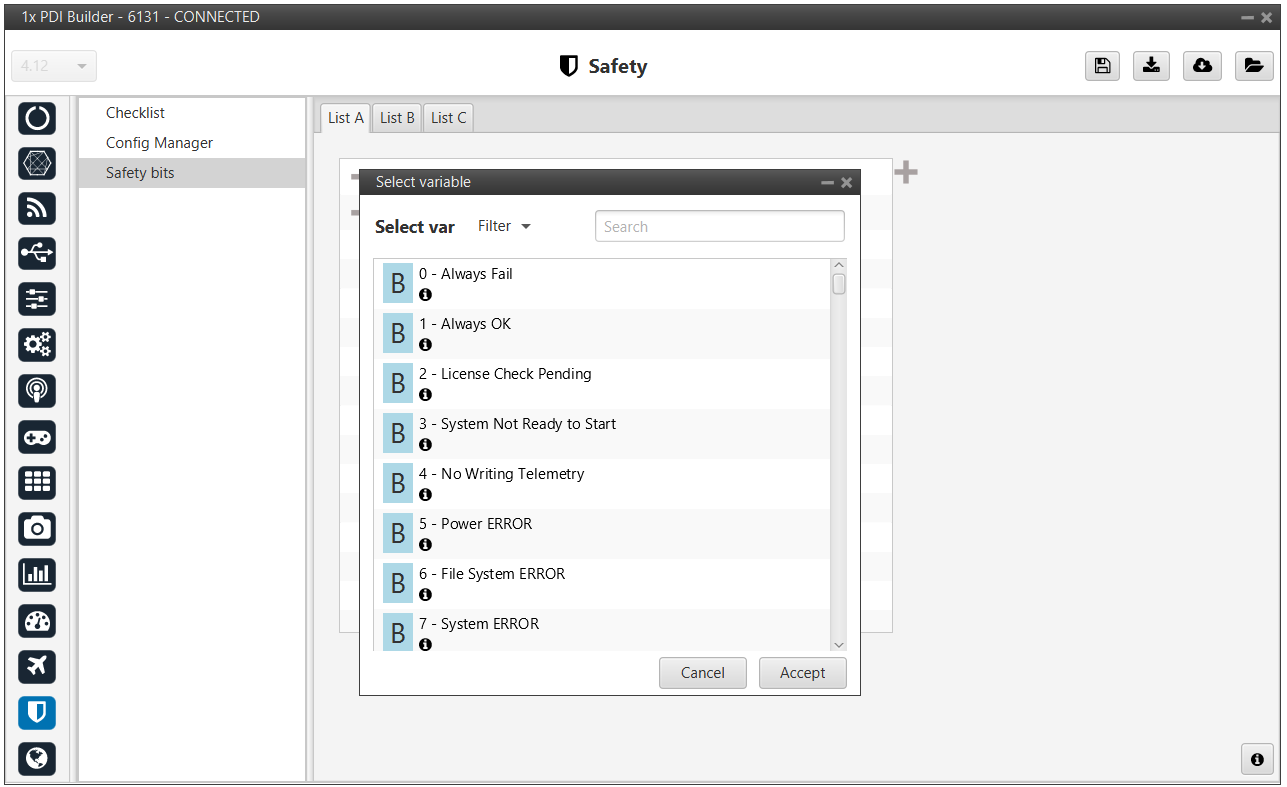Open the folder icon in top toolbar
This screenshot has width=1287, height=787.
pos(1252,66)
